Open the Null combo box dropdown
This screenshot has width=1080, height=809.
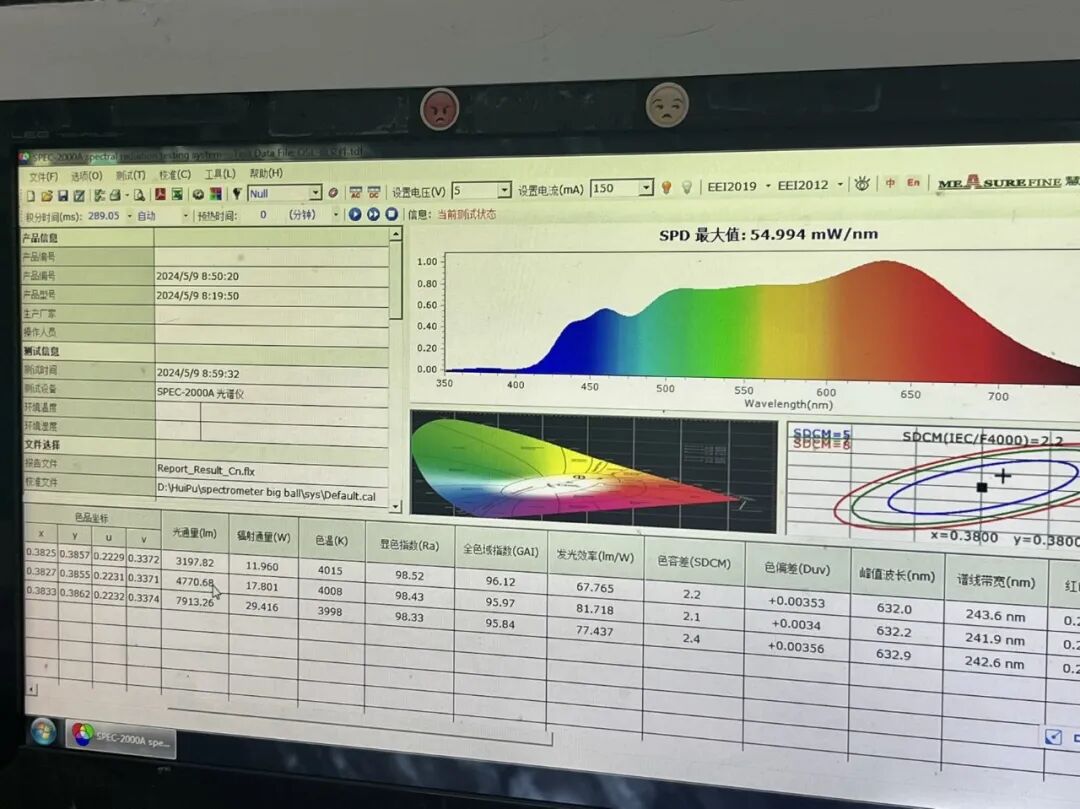(x=315, y=193)
